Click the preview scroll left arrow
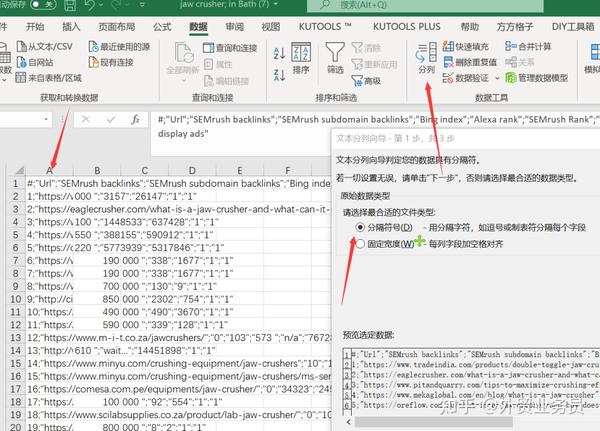600x431 pixels. pos(348,422)
